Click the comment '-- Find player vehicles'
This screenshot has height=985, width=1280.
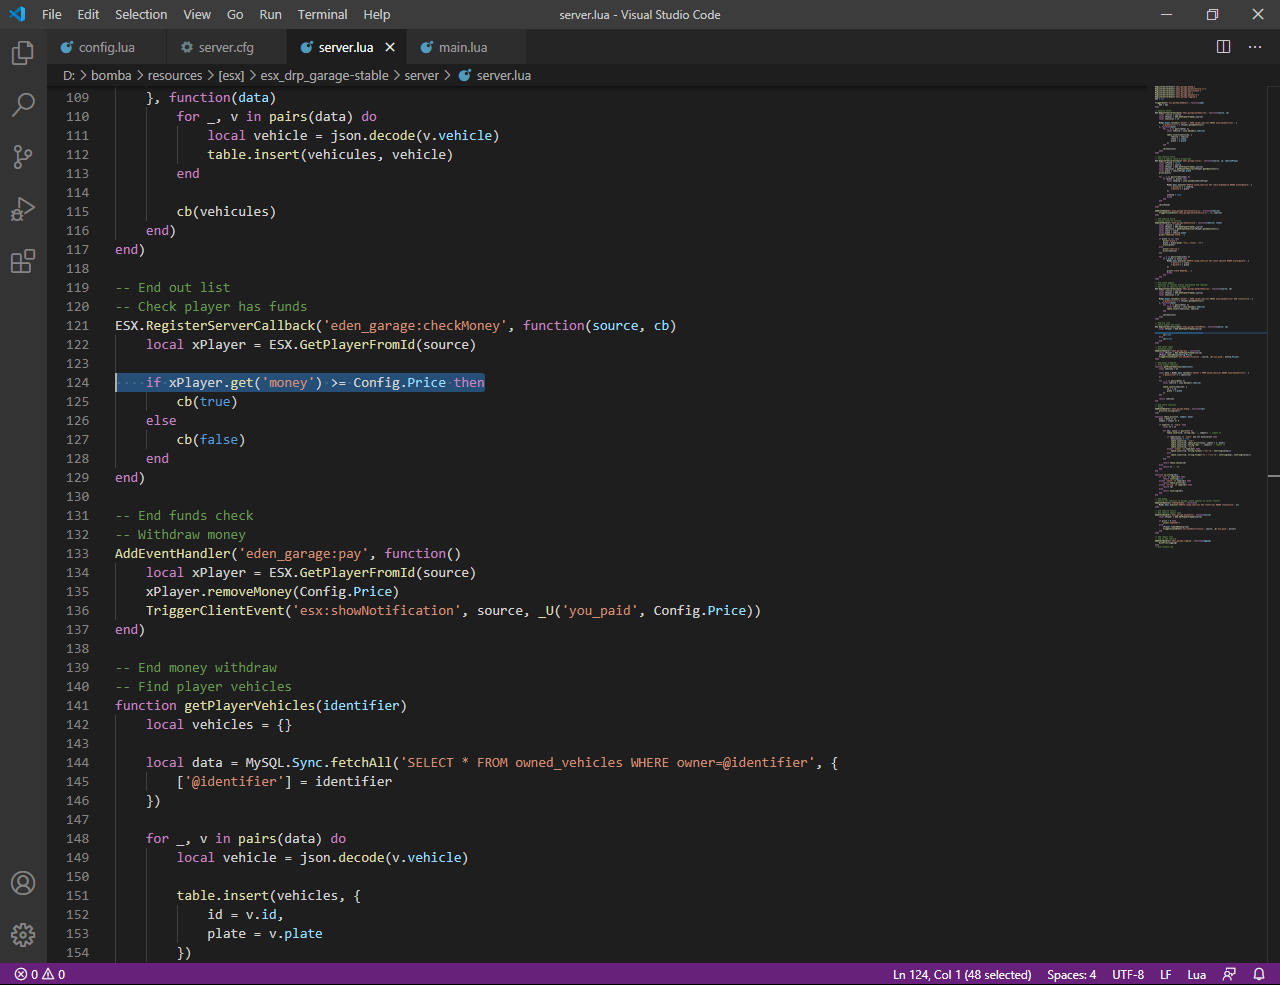(x=203, y=686)
